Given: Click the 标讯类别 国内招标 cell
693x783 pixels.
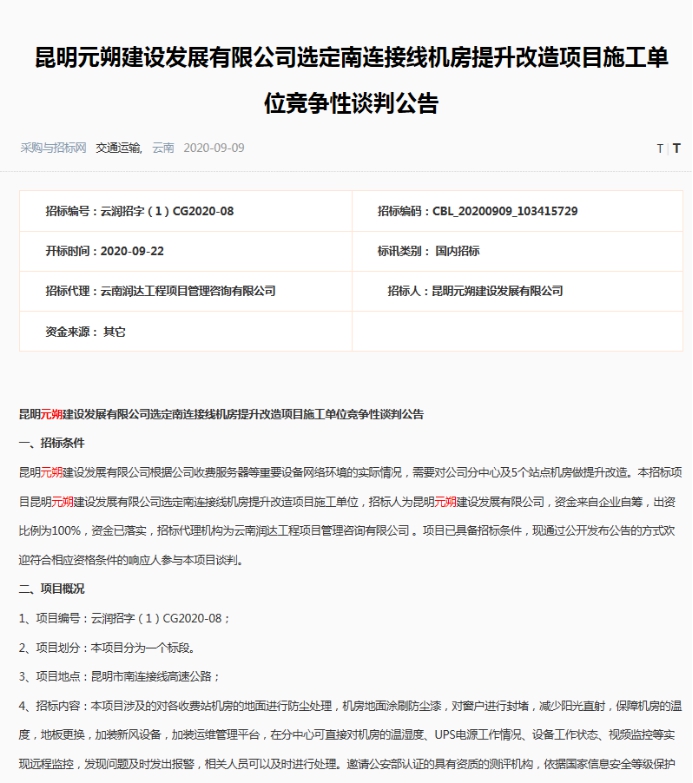Looking at the screenshot, I should click(428, 251).
